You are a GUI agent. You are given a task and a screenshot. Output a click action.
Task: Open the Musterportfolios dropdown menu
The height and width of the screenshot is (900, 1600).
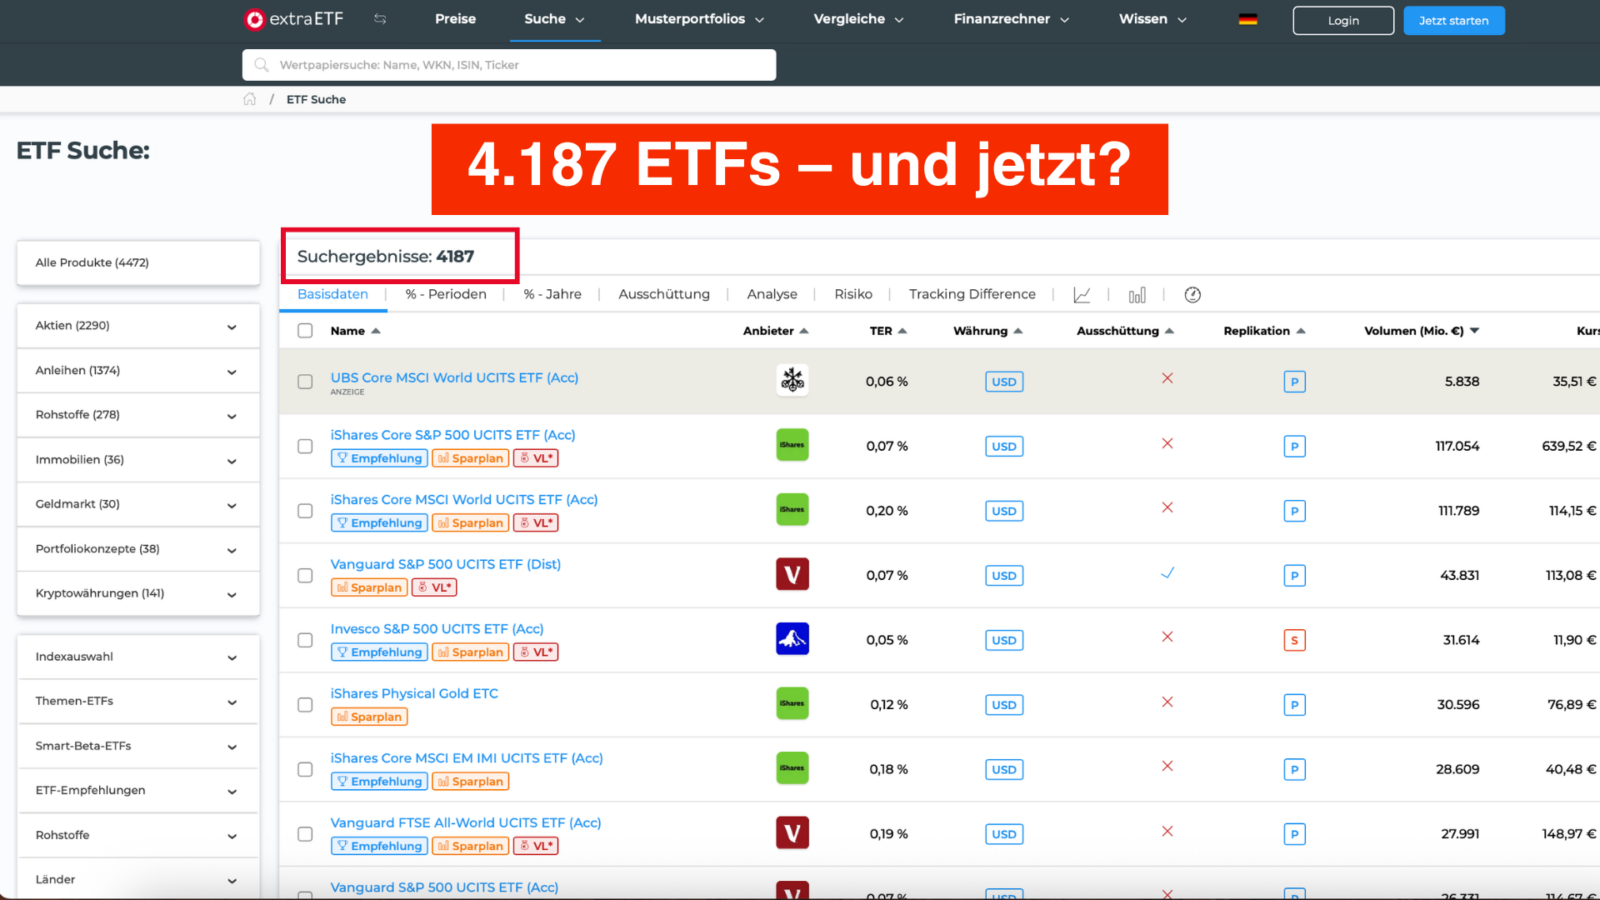tap(699, 19)
